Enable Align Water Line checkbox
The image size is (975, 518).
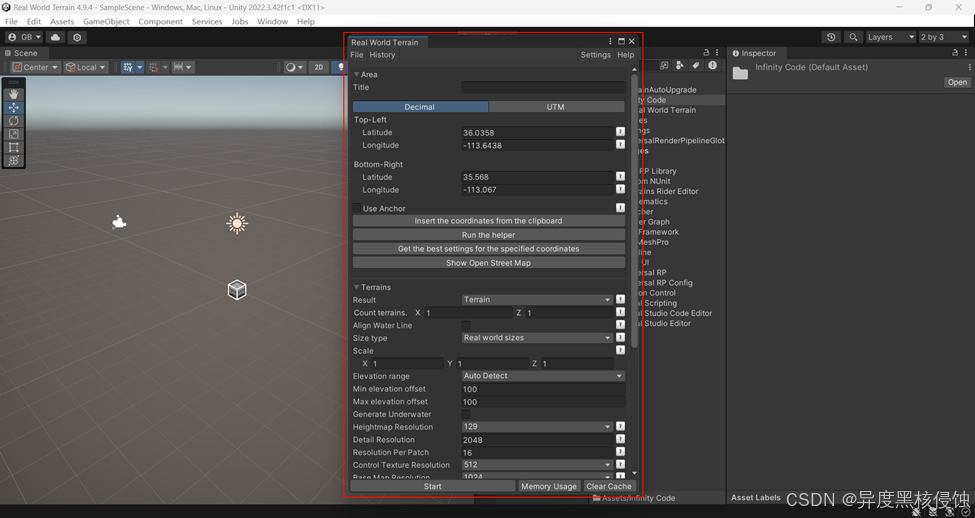466,325
